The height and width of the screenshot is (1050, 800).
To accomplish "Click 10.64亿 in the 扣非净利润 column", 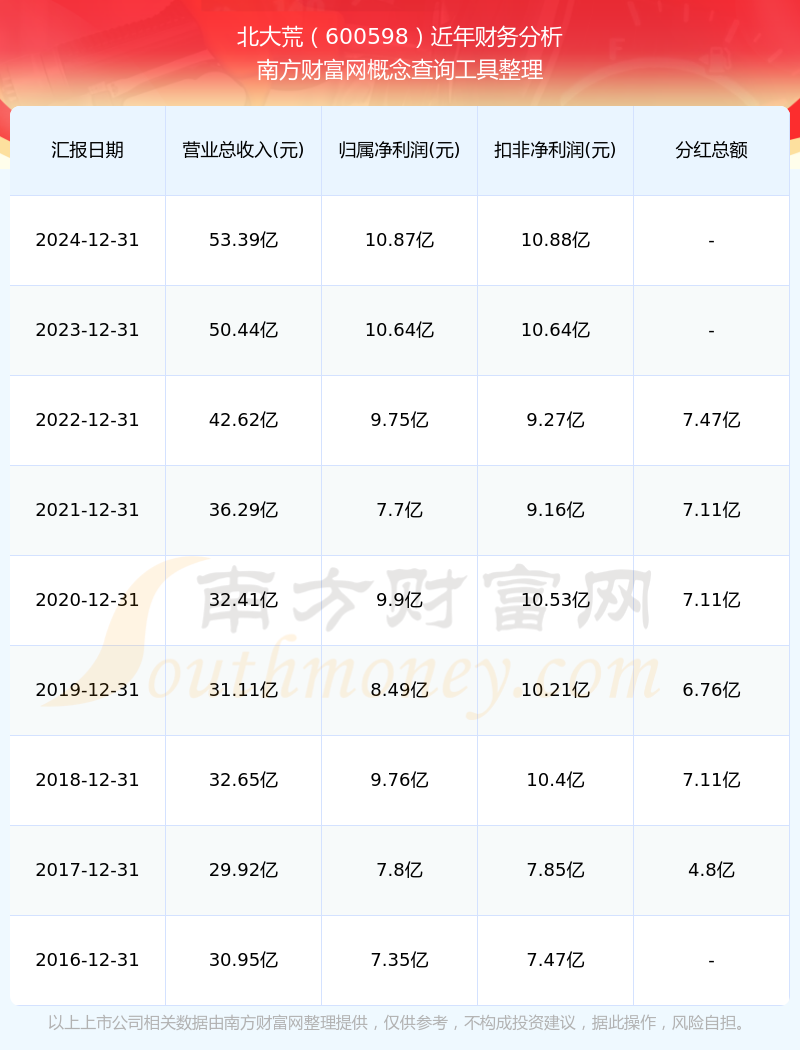I will [556, 330].
